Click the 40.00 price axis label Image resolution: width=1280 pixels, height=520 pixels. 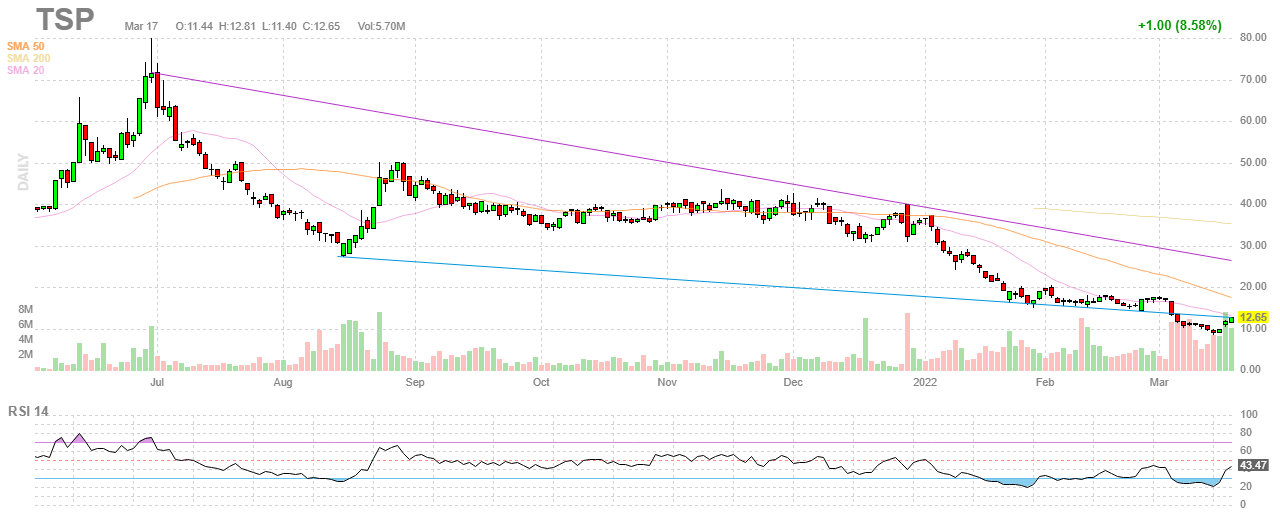1253,204
